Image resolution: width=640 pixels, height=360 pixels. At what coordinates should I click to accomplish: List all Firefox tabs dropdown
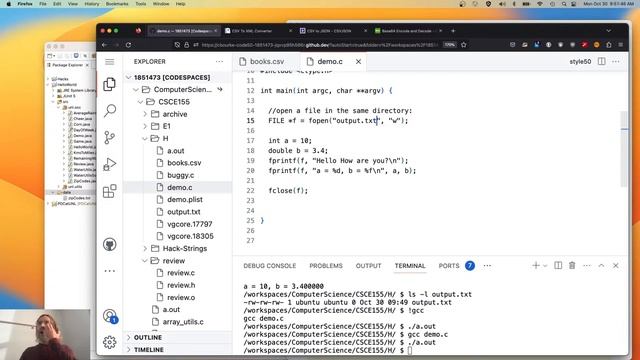(609, 31)
